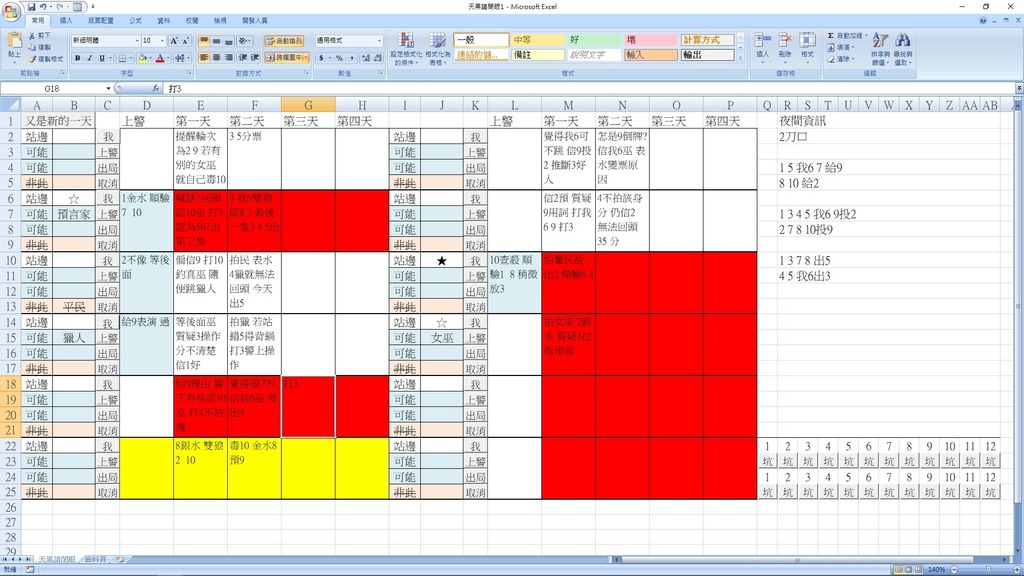1024x576 pixels.
Task: Switch to the 校閱 (Review) tab
Action: [x=192, y=21]
